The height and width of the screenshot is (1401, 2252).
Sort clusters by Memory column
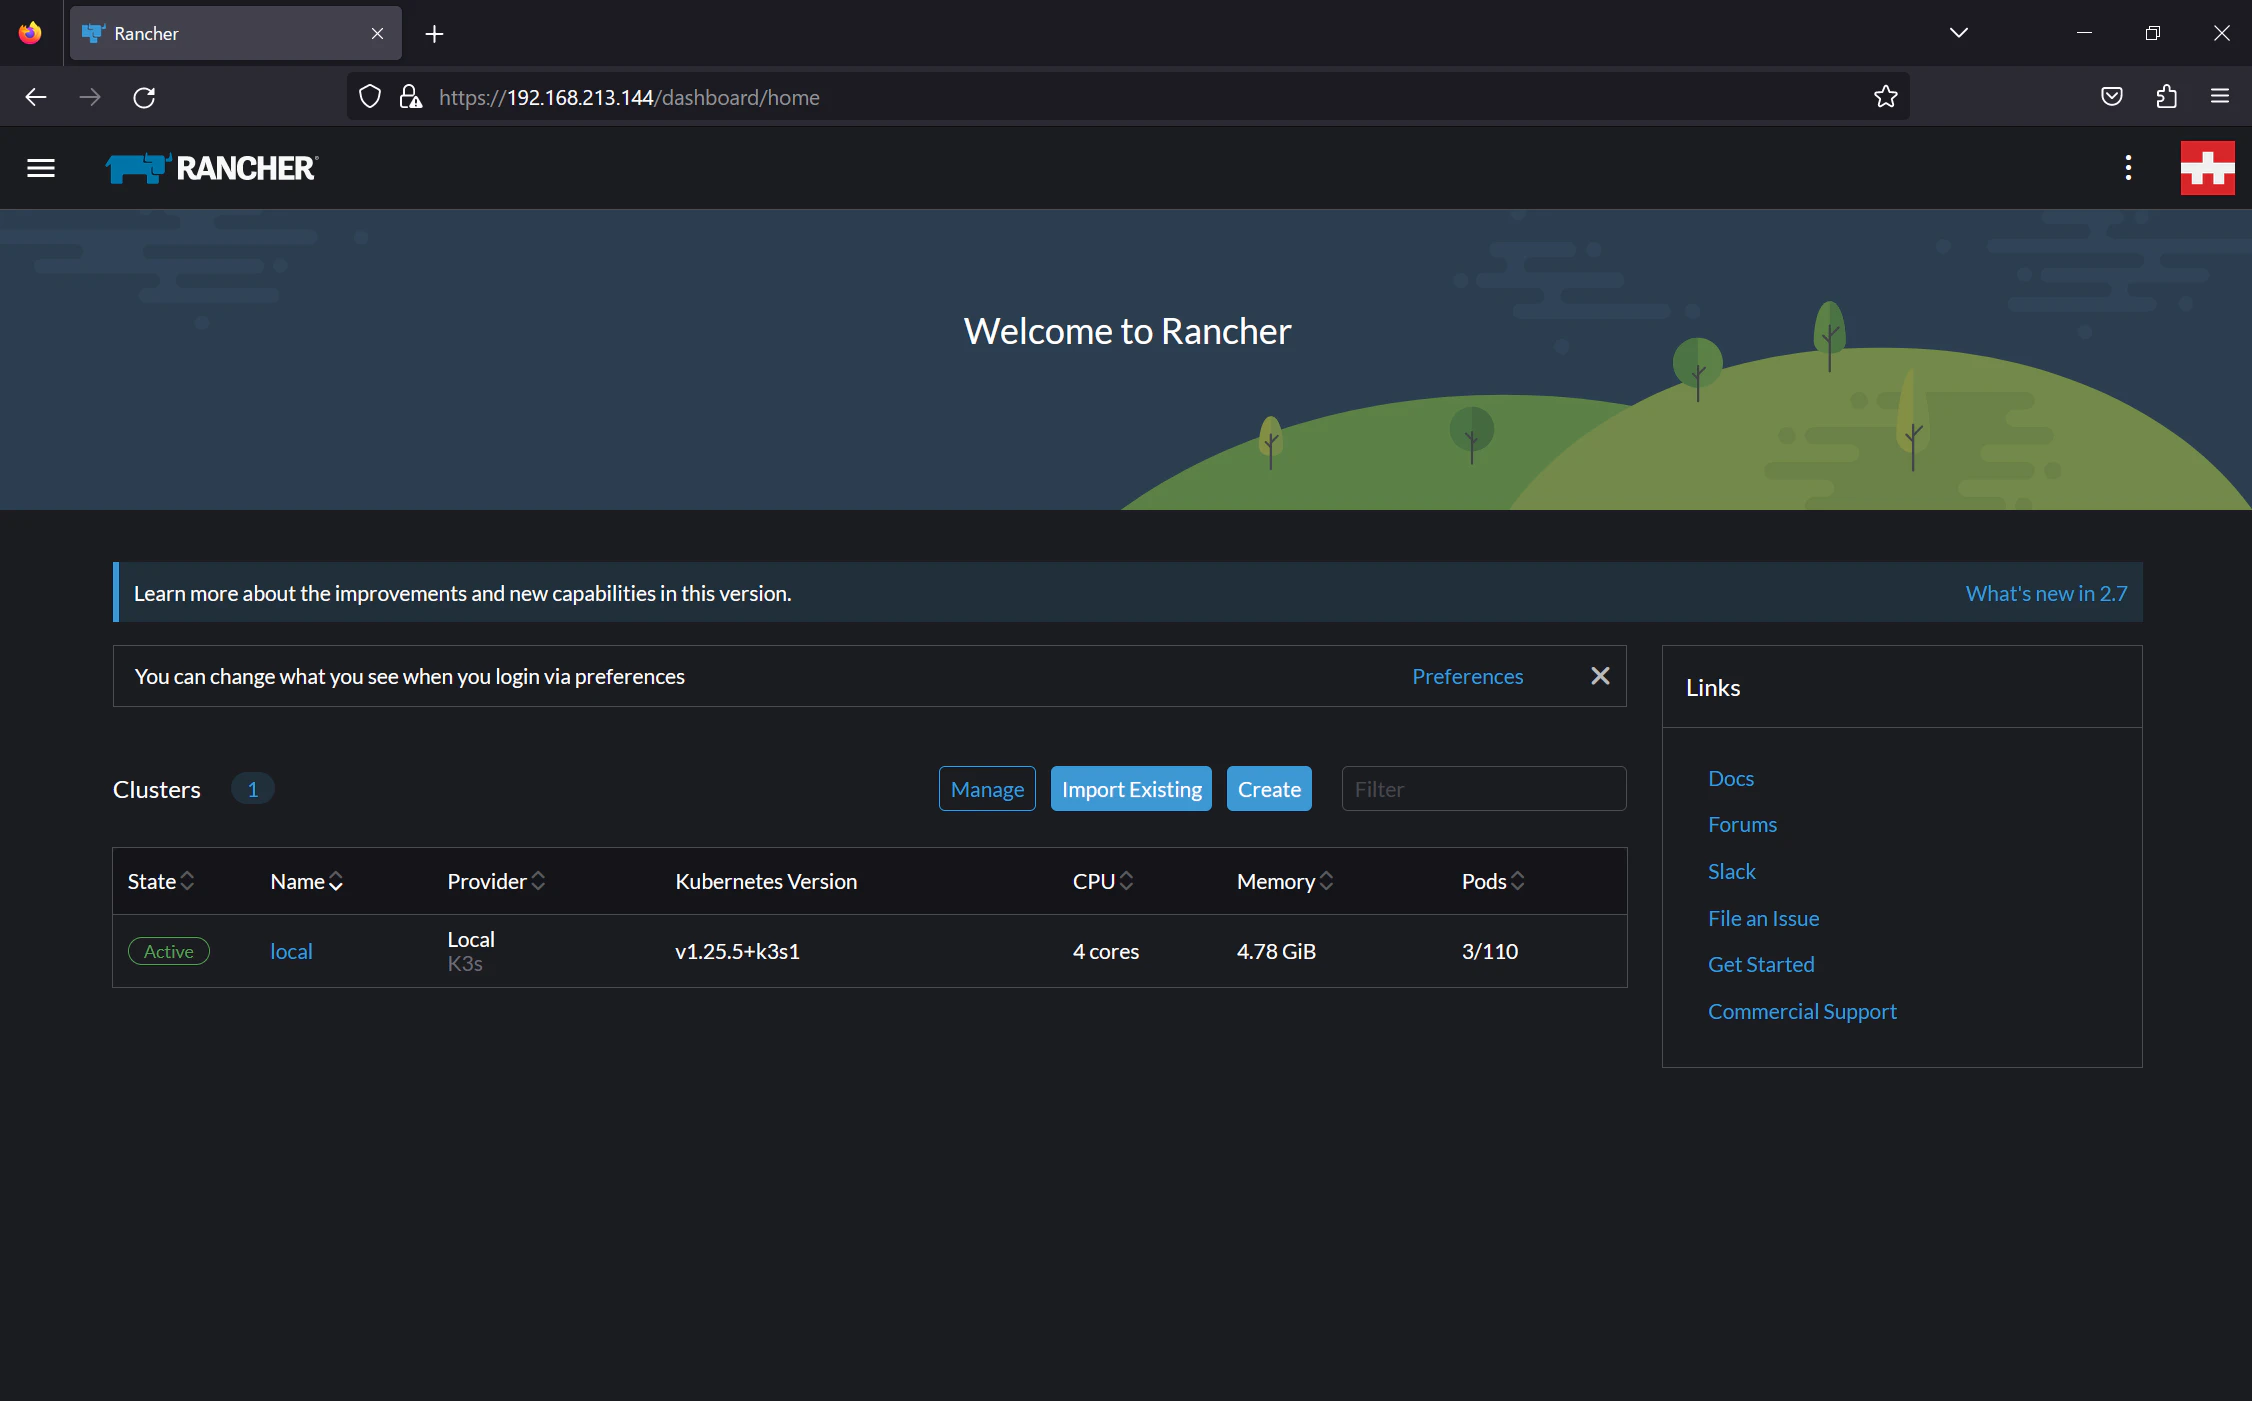[1285, 881]
